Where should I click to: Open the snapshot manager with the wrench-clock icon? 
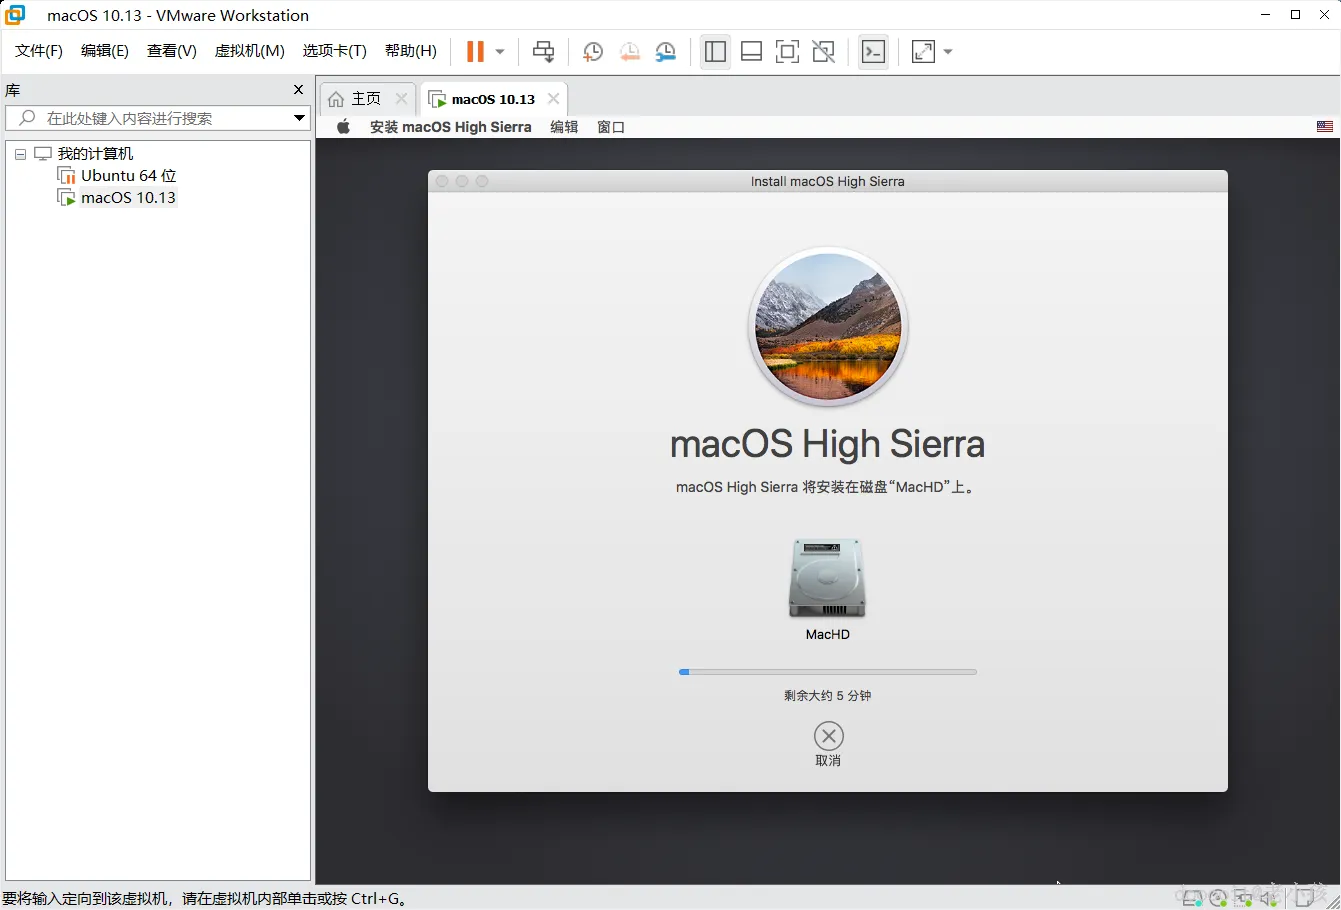665,52
